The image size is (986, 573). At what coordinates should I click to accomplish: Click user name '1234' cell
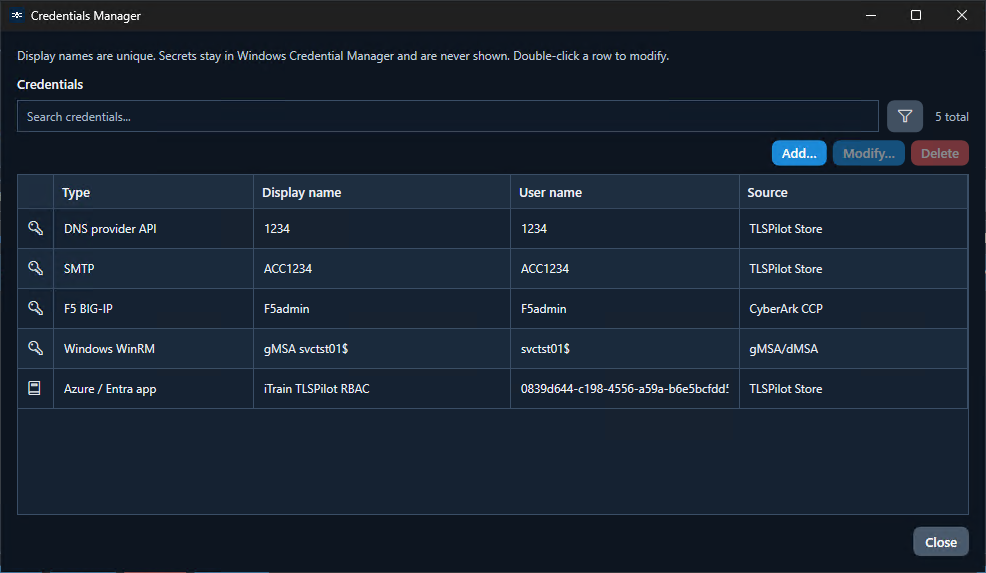point(624,229)
